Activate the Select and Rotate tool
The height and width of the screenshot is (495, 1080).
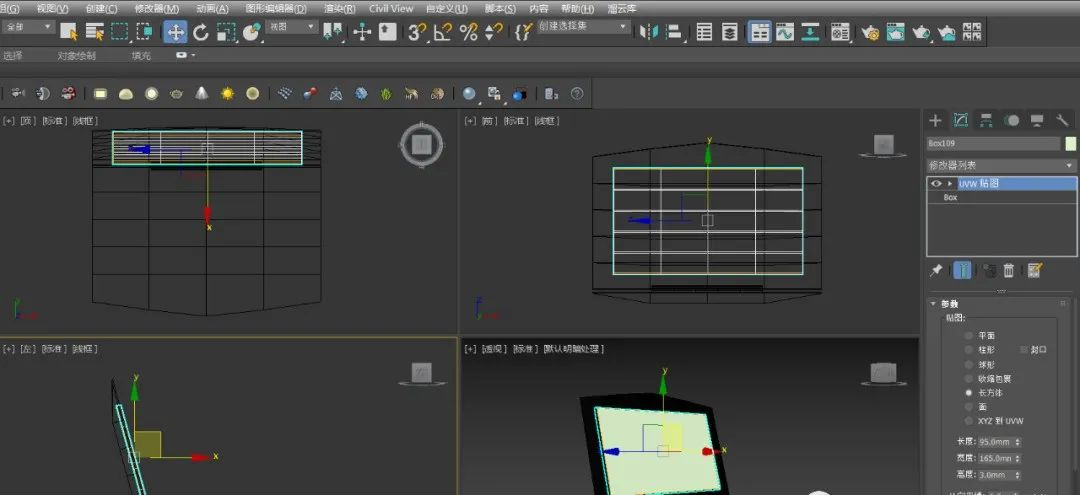point(200,32)
